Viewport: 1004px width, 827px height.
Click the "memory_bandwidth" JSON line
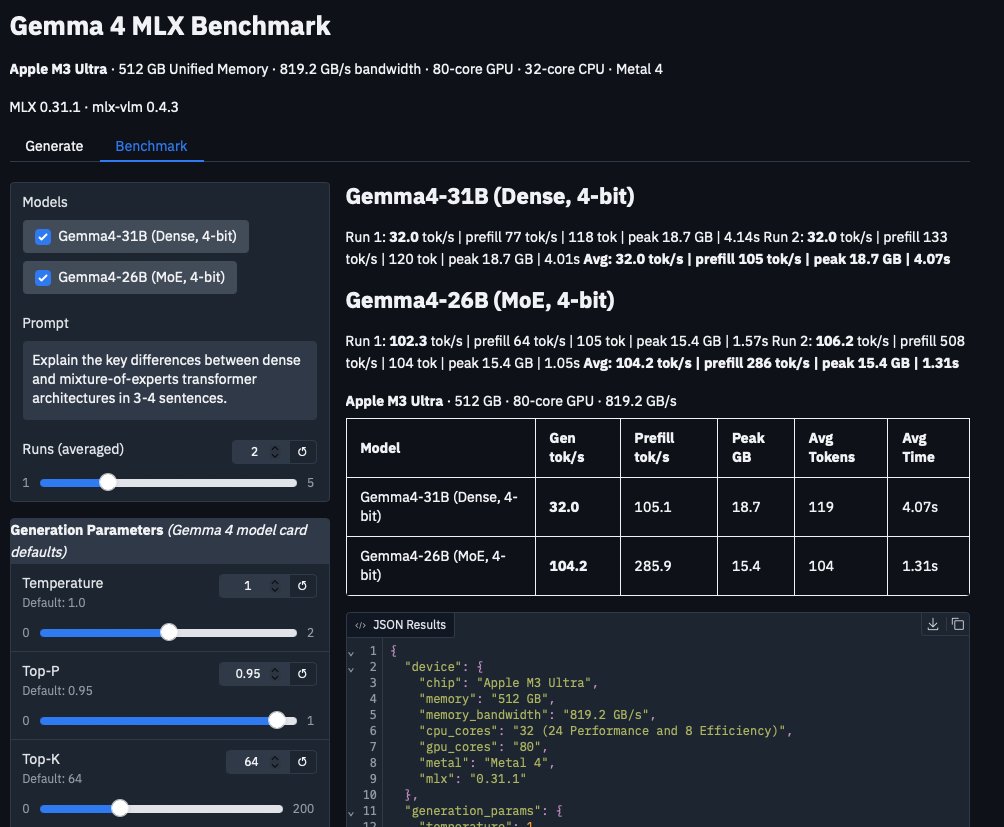537,715
